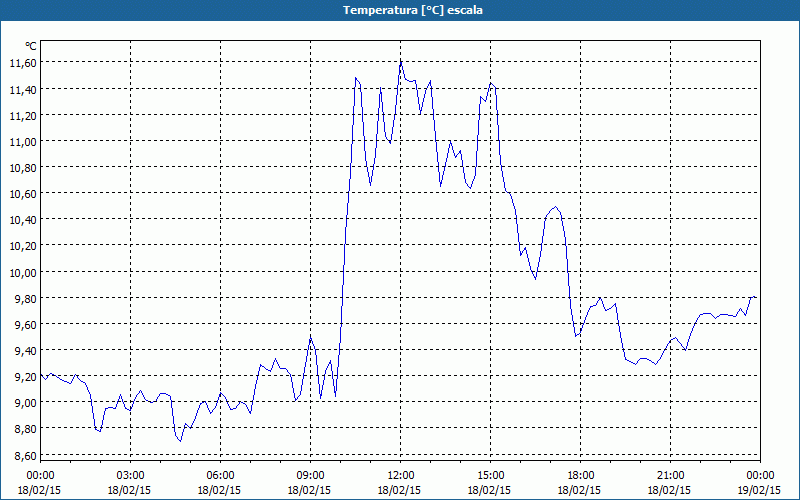The width and height of the screenshot is (800, 500).
Task: Select the 10,20 y-axis label
Action: (23, 245)
